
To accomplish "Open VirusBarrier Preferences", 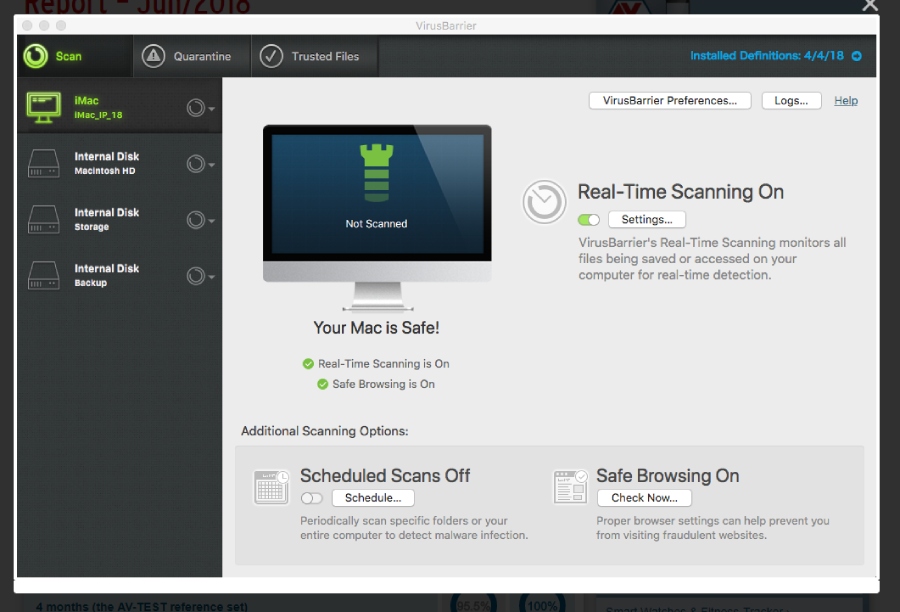I will [x=670, y=100].
